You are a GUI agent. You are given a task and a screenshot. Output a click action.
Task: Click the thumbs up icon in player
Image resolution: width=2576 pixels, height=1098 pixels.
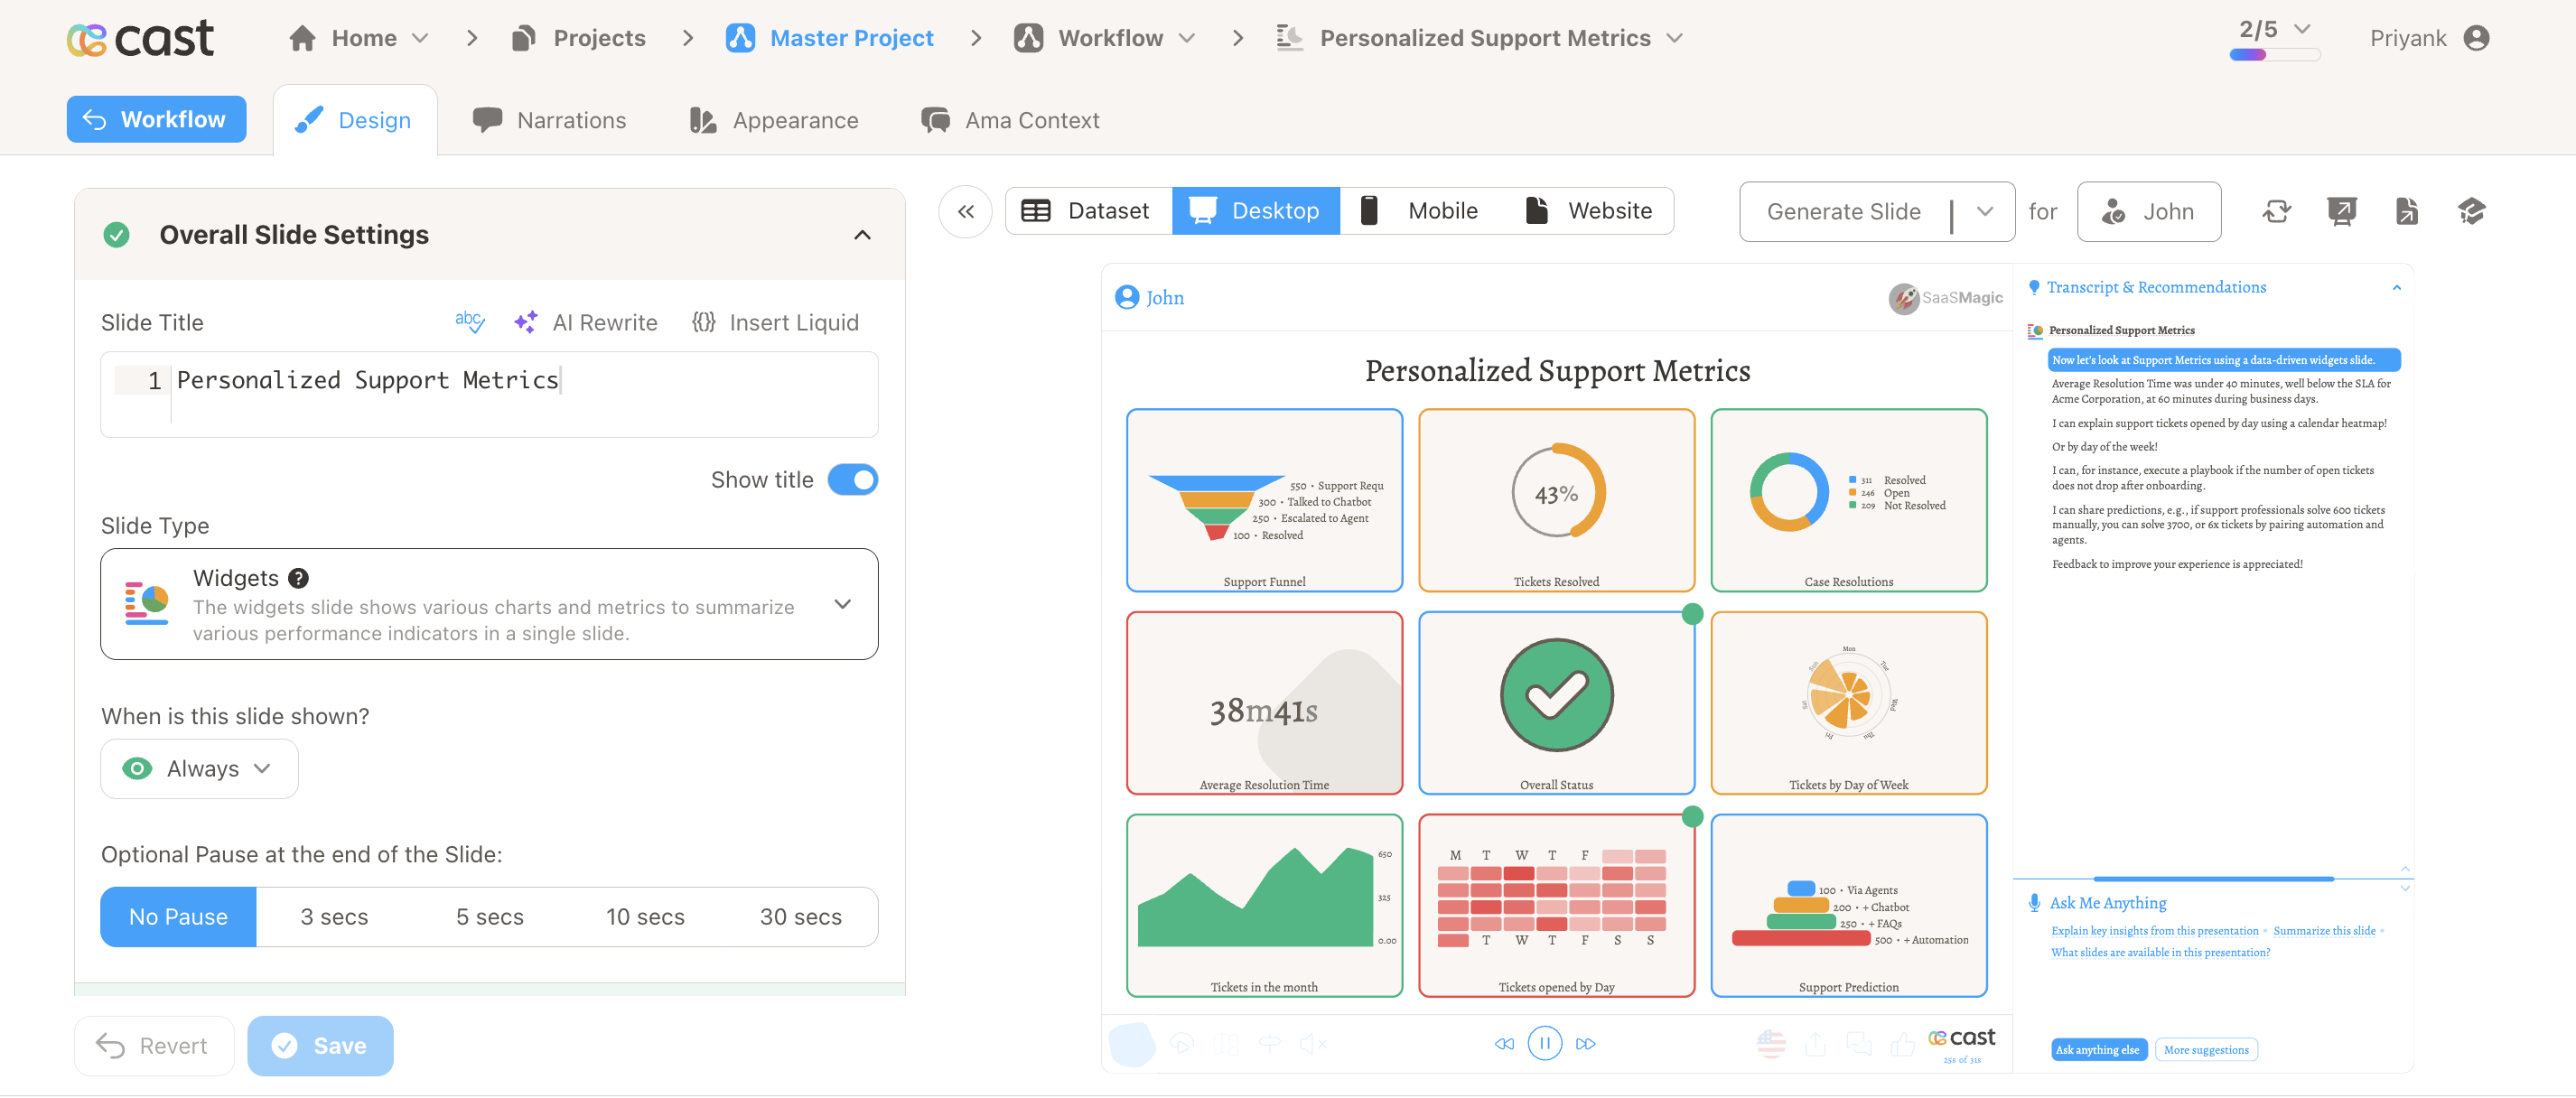pos(1903,1043)
